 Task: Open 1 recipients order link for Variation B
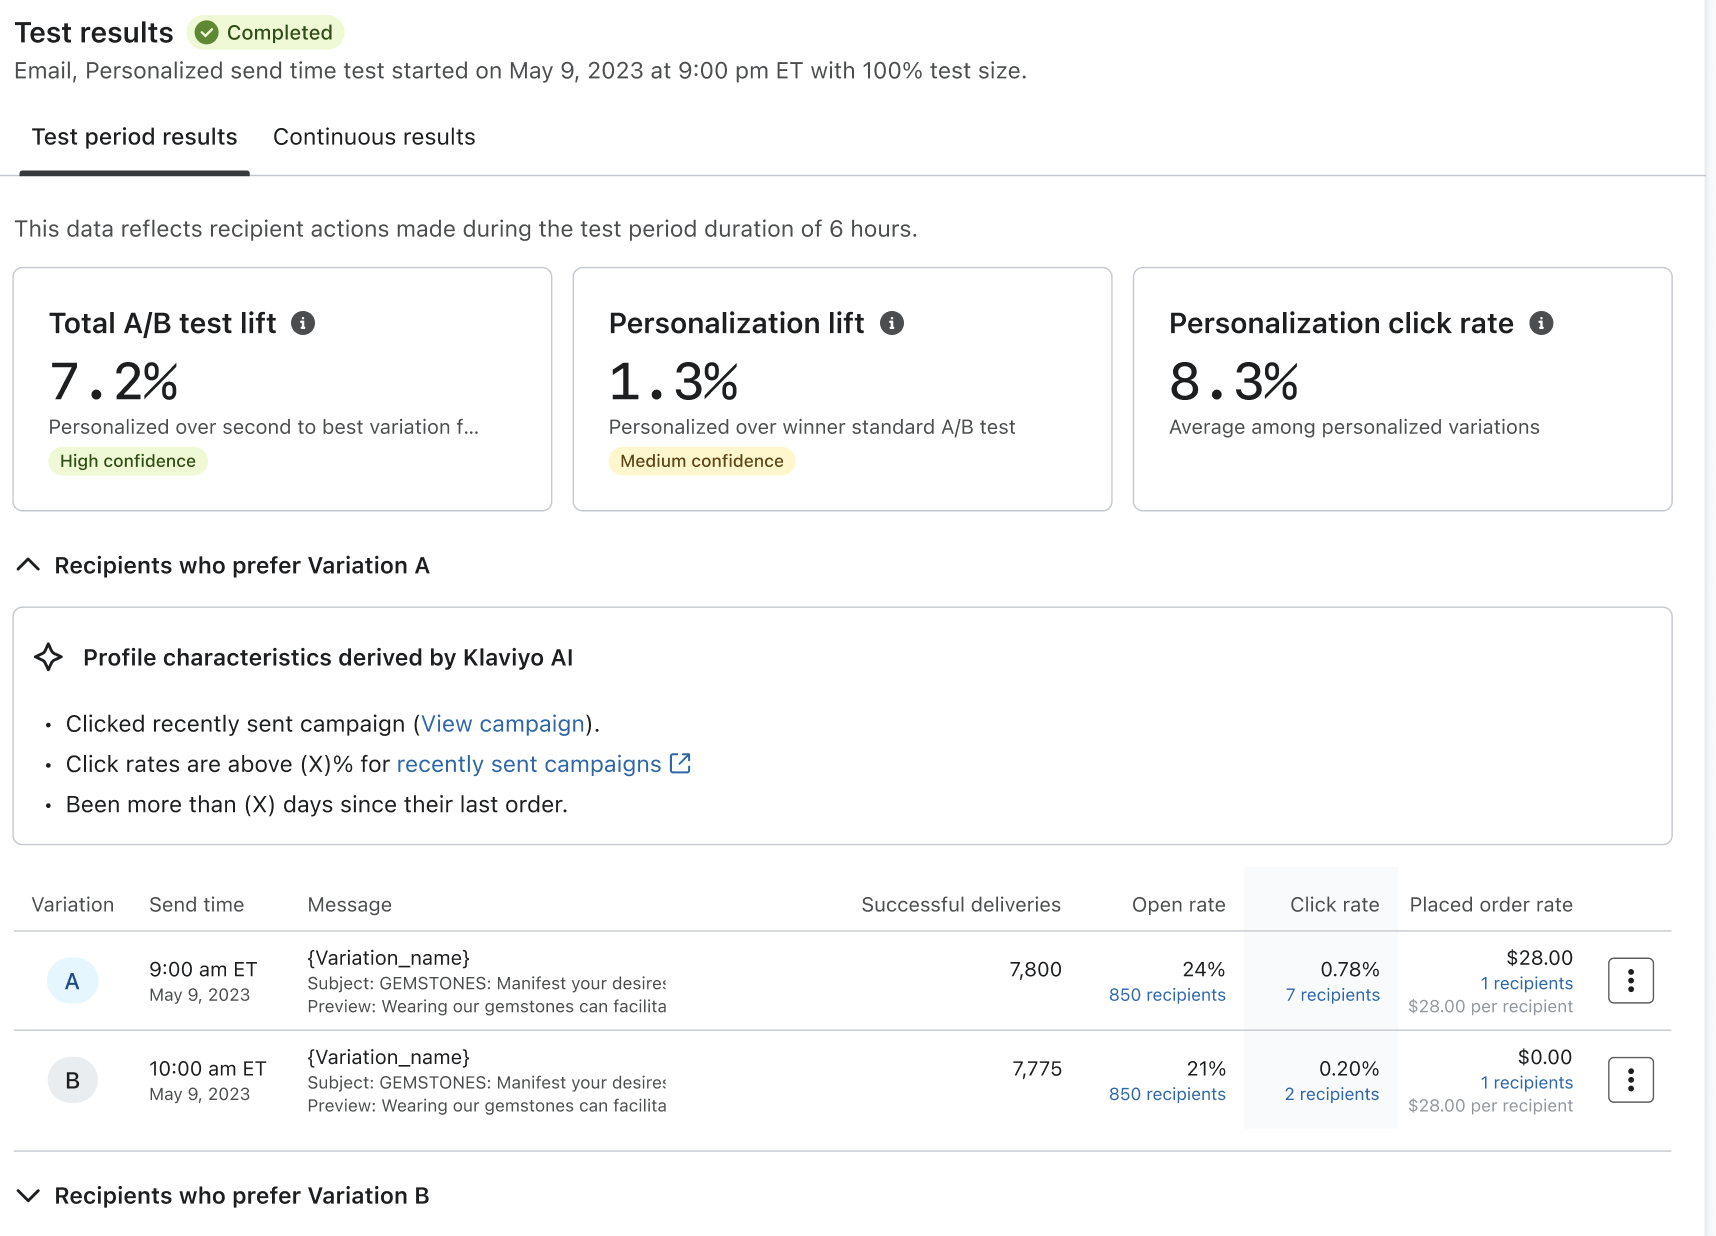pos(1526,1083)
